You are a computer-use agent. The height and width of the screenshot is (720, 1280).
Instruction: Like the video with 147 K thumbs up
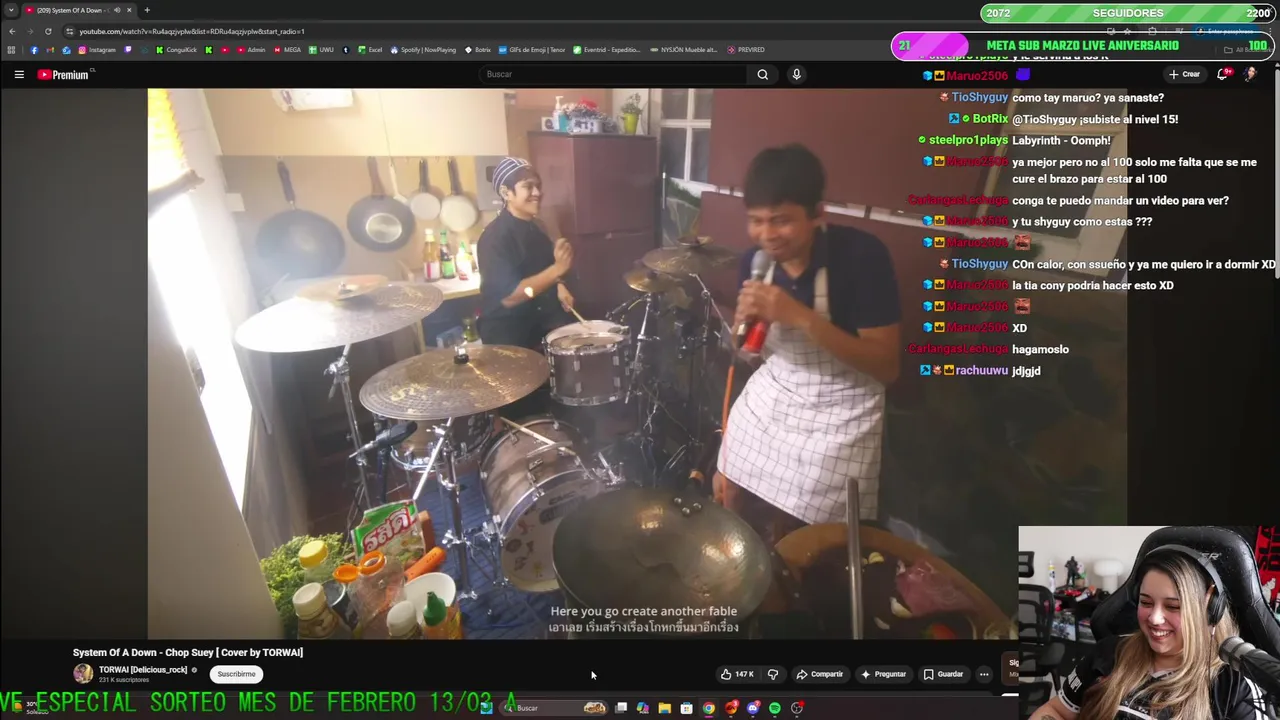pos(737,674)
